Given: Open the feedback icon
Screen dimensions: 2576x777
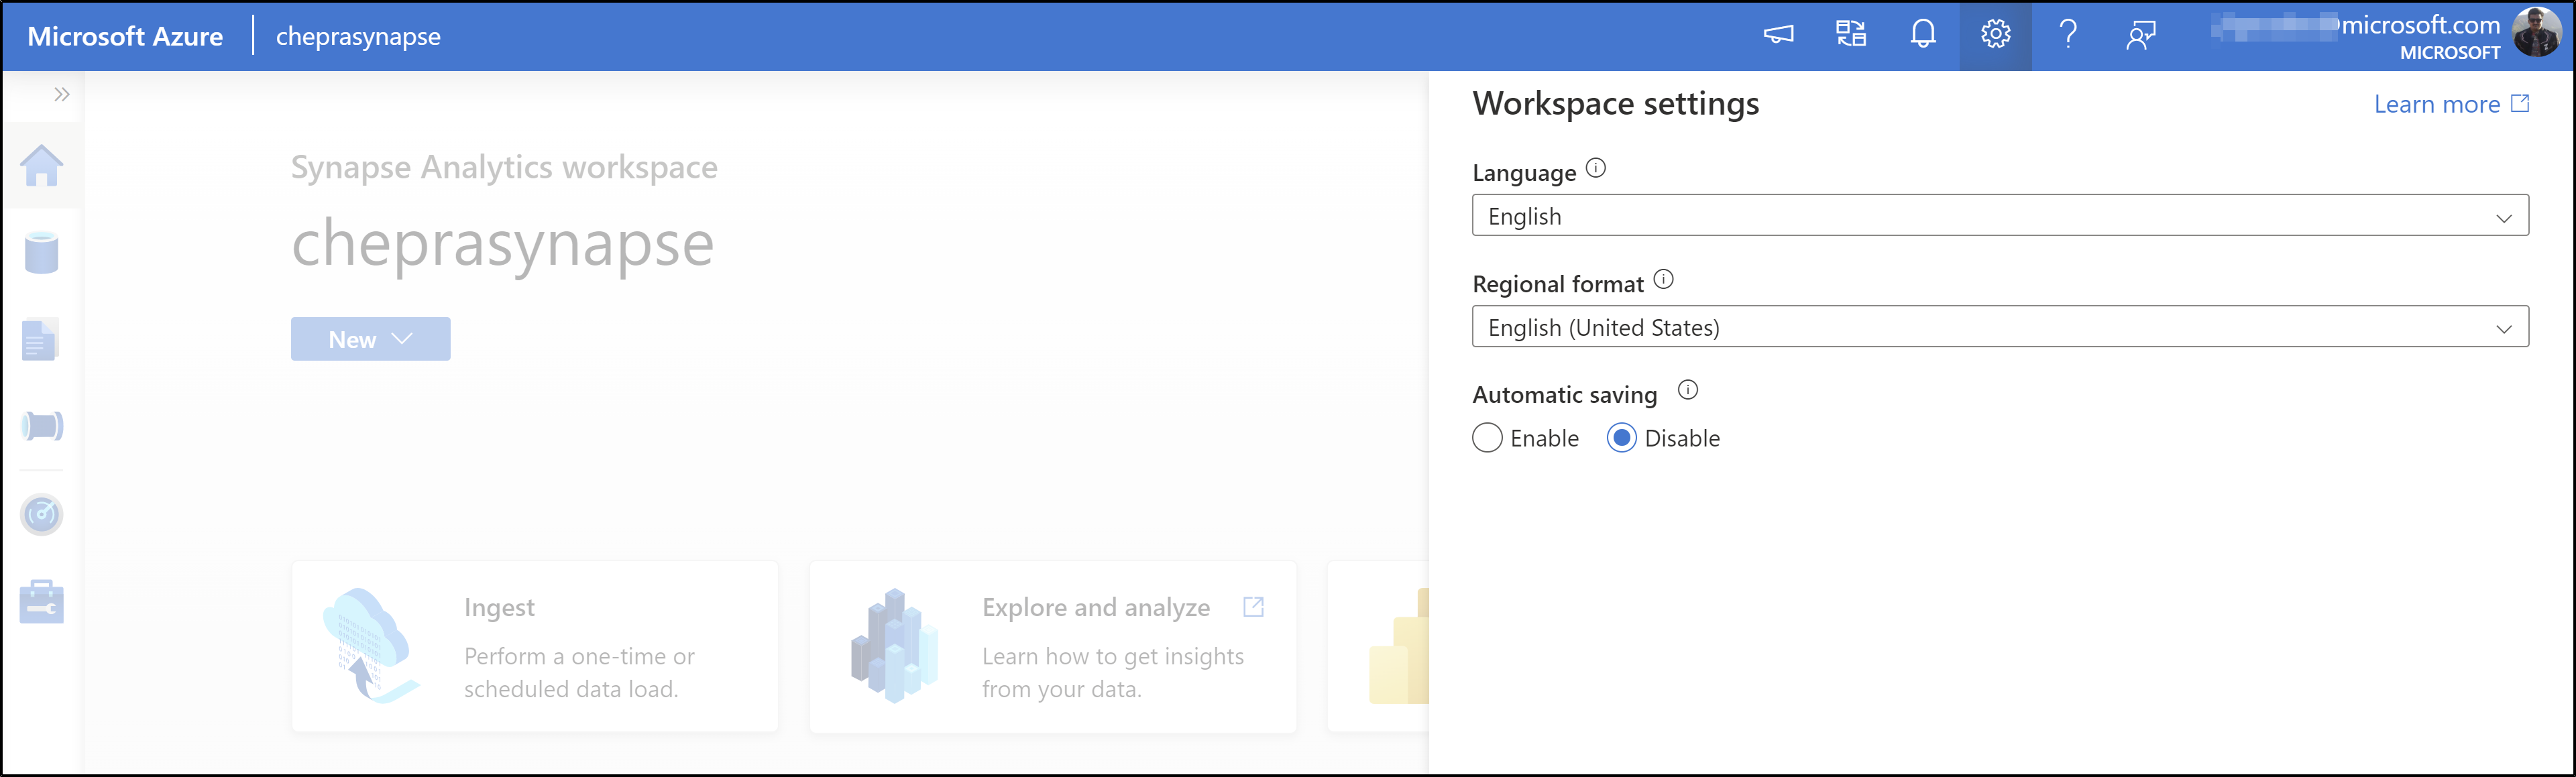Looking at the screenshot, I should coord(2141,35).
